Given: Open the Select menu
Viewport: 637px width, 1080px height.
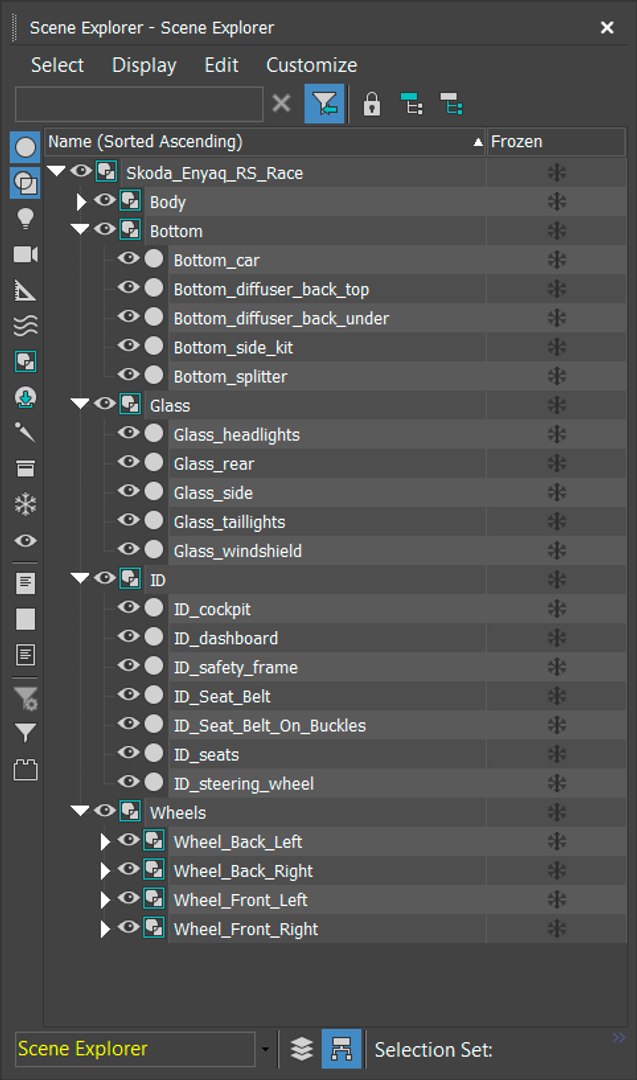Looking at the screenshot, I should (57, 65).
